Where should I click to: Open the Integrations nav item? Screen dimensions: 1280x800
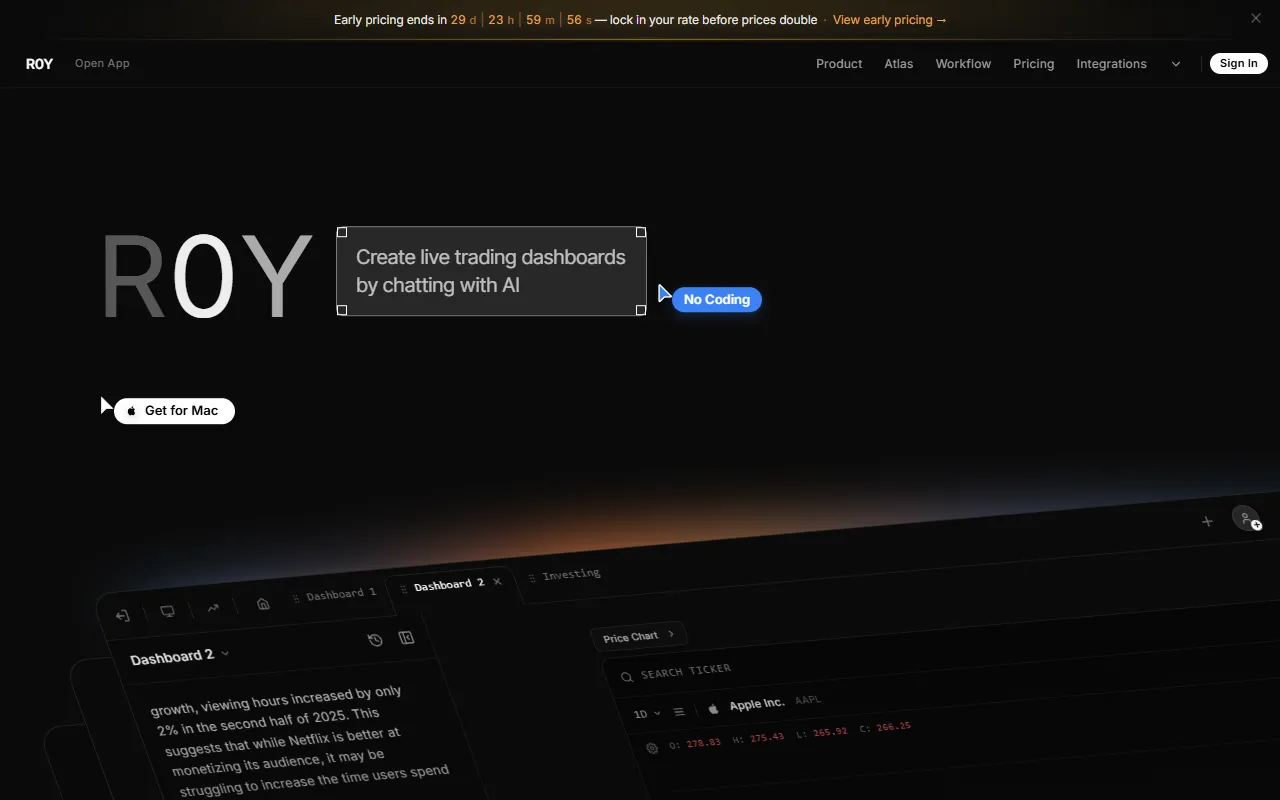click(1111, 64)
